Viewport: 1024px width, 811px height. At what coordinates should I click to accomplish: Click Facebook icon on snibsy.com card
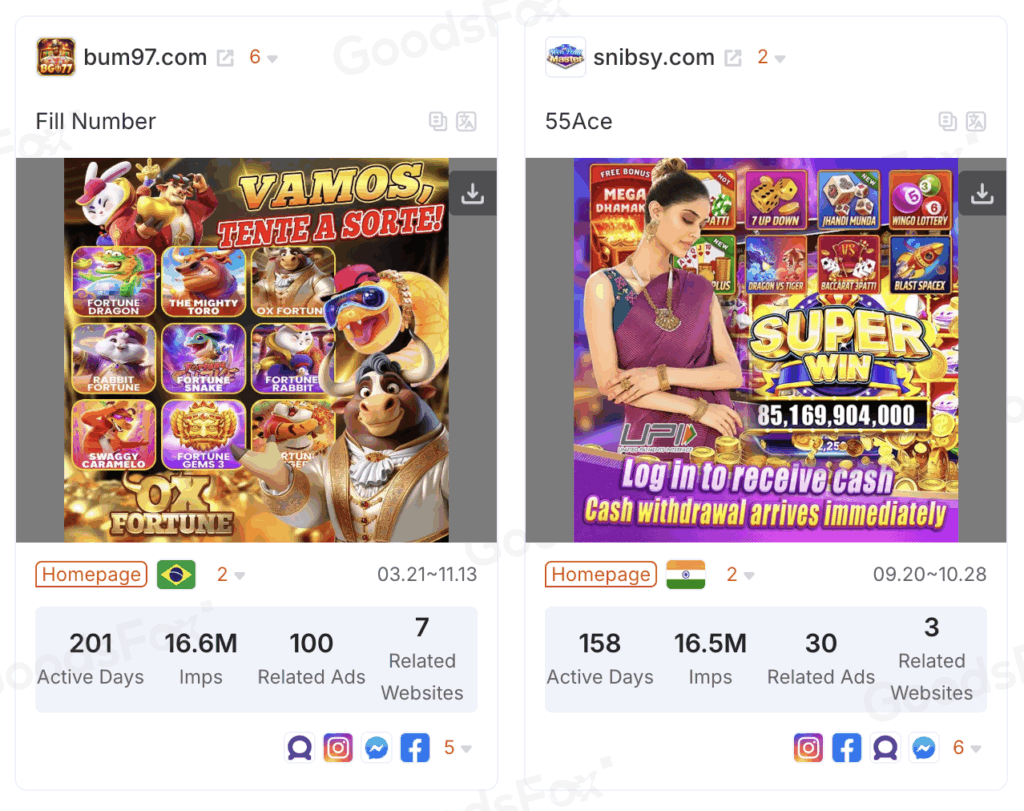(x=847, y=748)
